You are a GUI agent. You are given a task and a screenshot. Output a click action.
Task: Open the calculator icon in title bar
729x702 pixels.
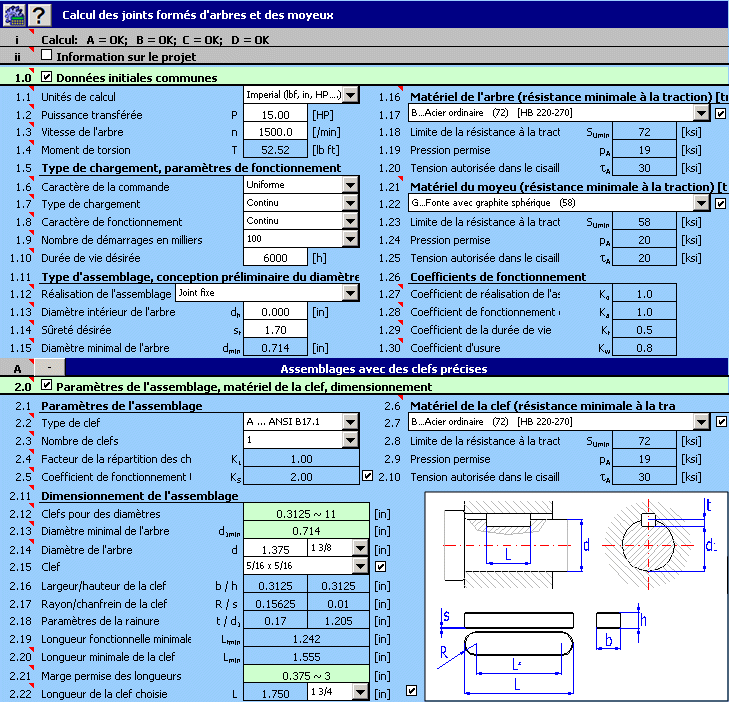point(14,15)
